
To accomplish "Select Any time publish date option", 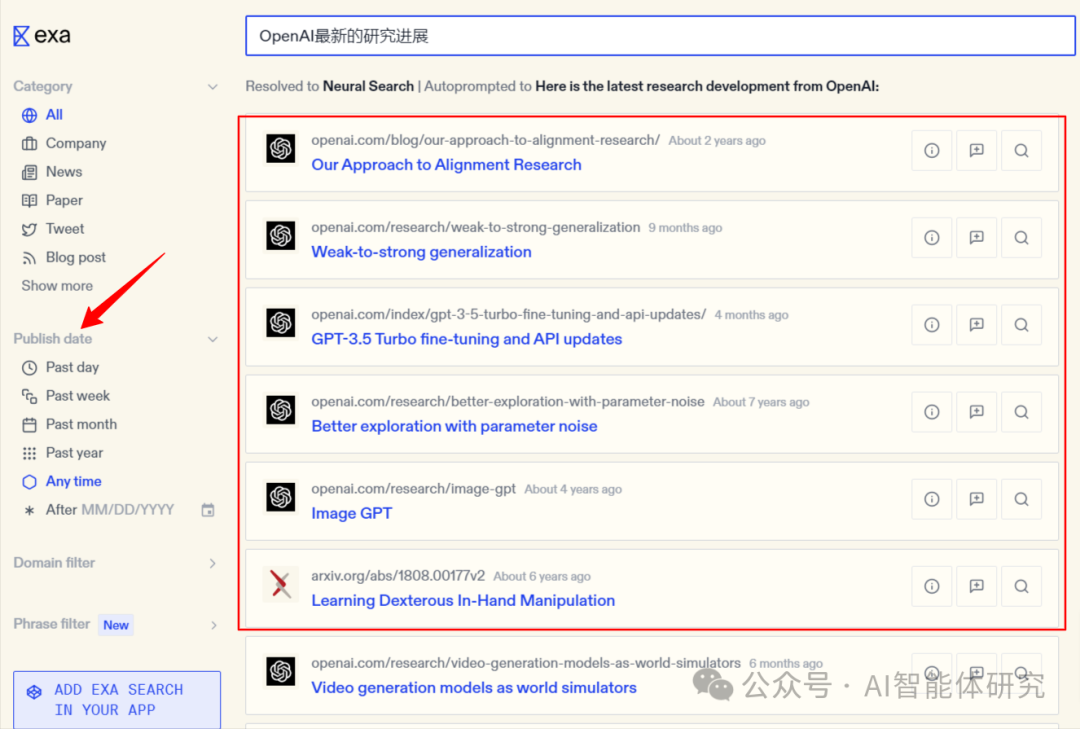I will tap(61, 482).
